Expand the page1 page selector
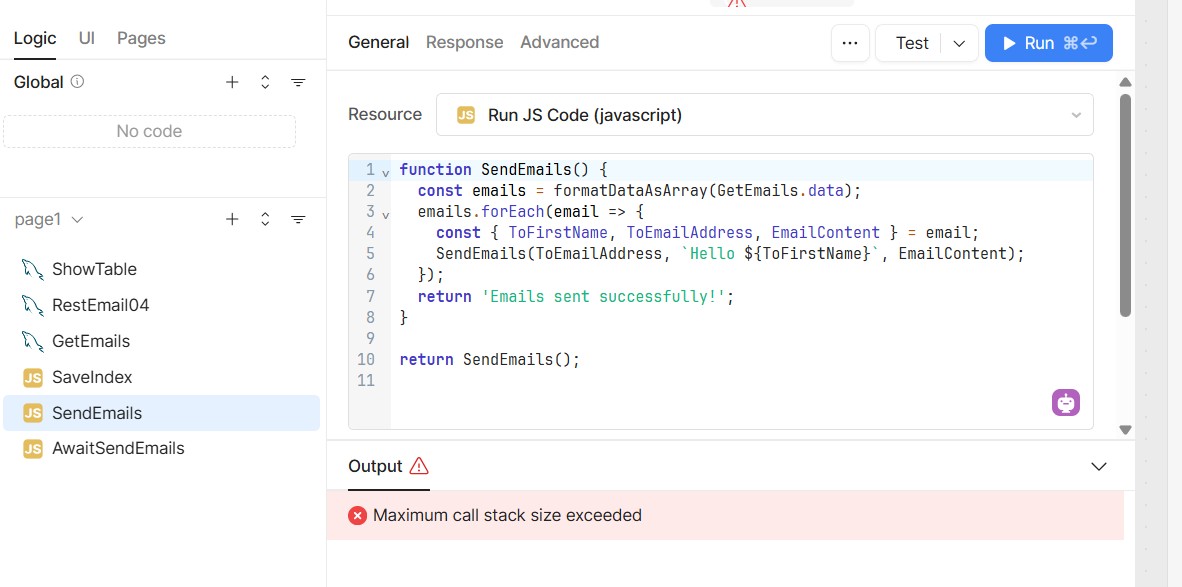The height and width of the screenshot is (587, 1182). [78, 219]
